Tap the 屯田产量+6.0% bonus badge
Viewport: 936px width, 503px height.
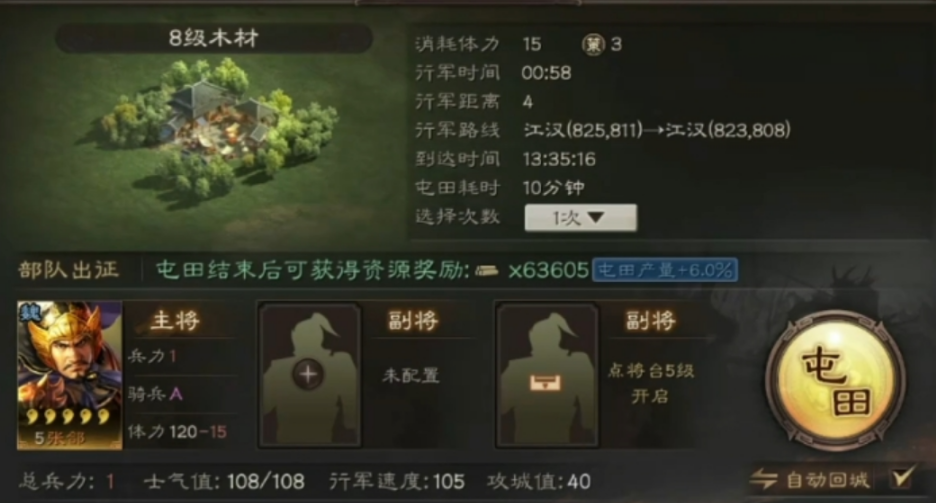point(665,270)
